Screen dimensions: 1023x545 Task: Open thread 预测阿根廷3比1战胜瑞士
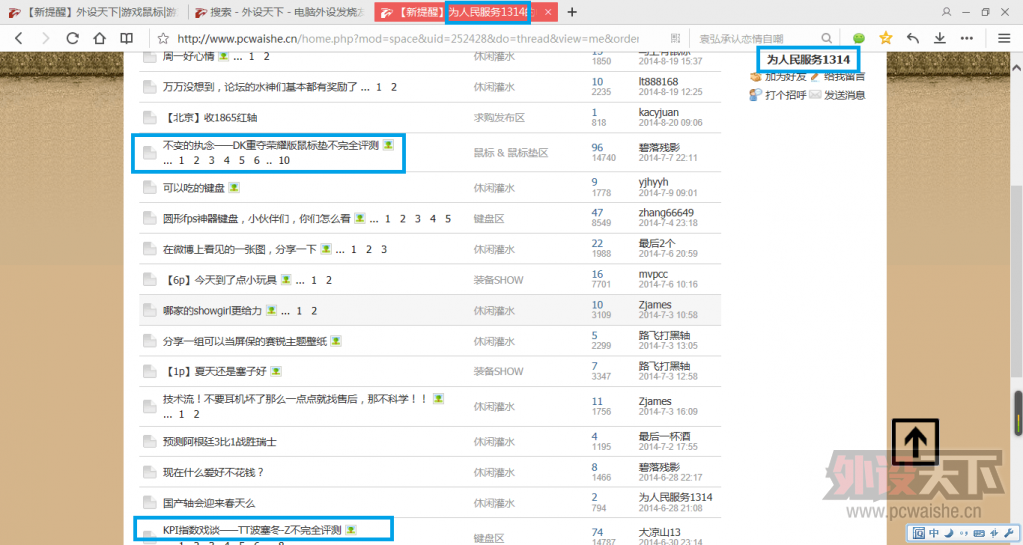tap(220, 441)
